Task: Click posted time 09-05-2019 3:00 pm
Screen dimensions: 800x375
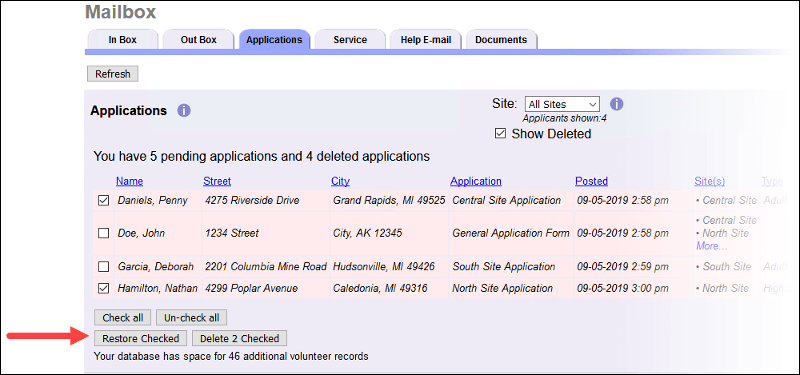Action: [x=623, y=288]
